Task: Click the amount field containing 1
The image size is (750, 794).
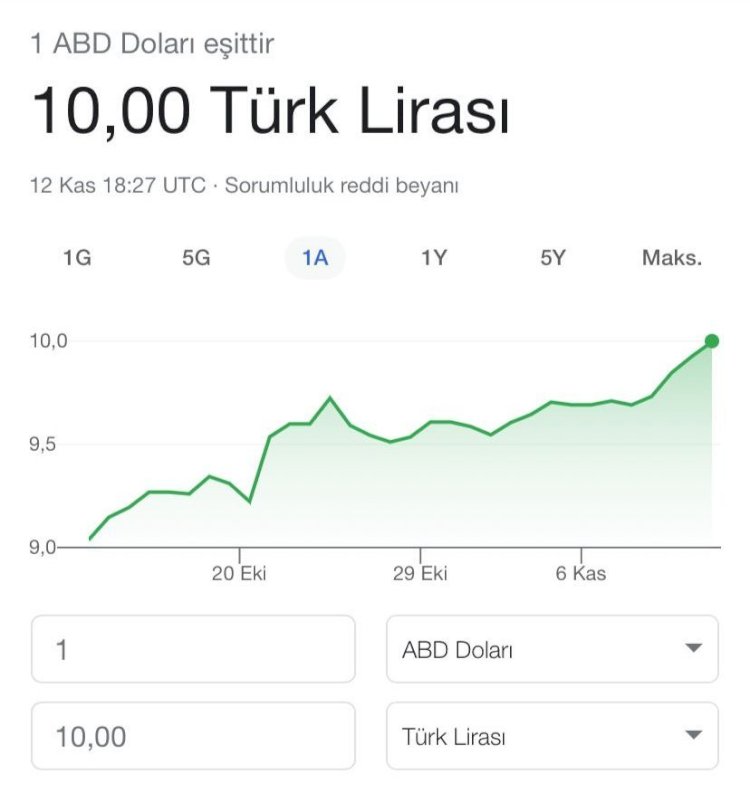Action: click(193, 649)
